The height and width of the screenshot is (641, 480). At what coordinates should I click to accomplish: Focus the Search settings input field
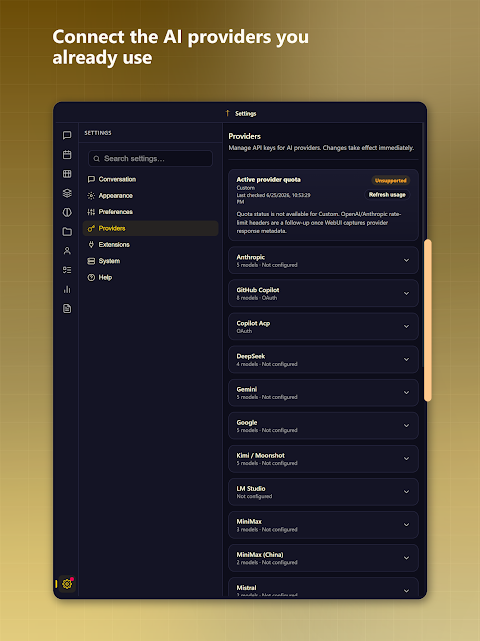(150, 159)
